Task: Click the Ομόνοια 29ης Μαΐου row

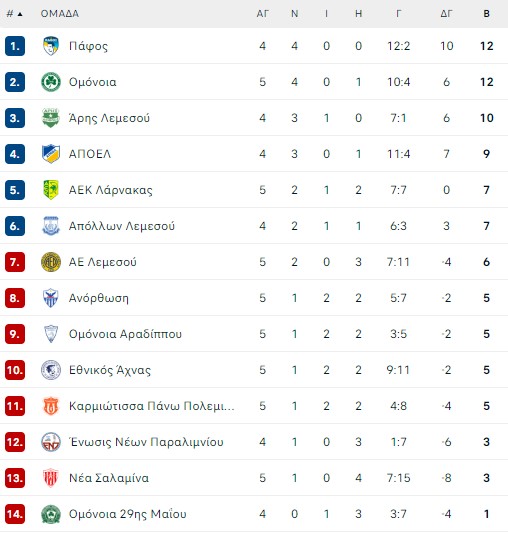Action: [254, 514]
